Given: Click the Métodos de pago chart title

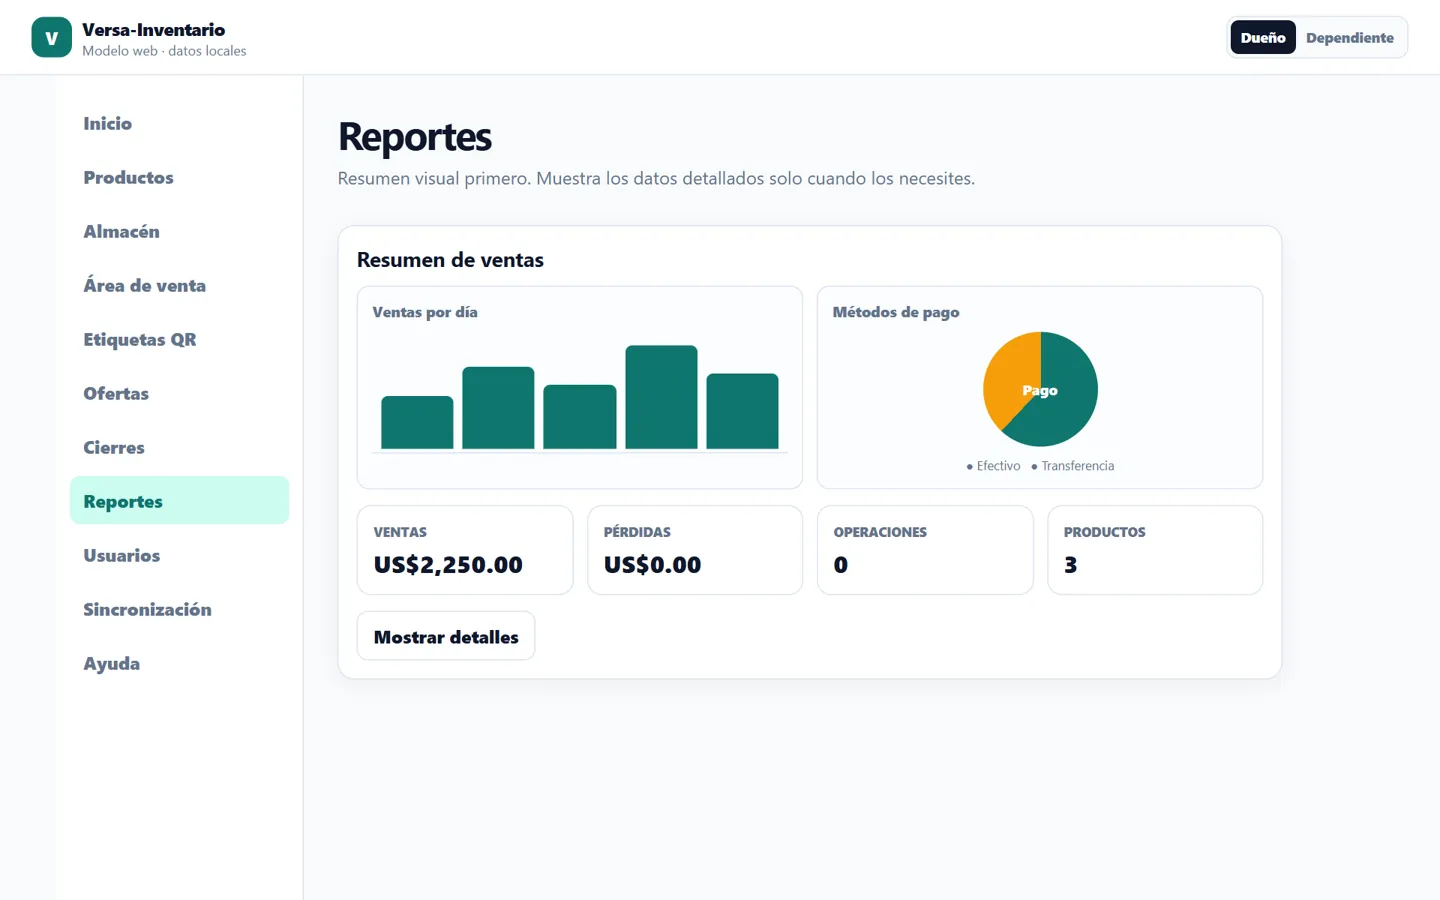Looking at the screenshot, I should coord(896,312).
